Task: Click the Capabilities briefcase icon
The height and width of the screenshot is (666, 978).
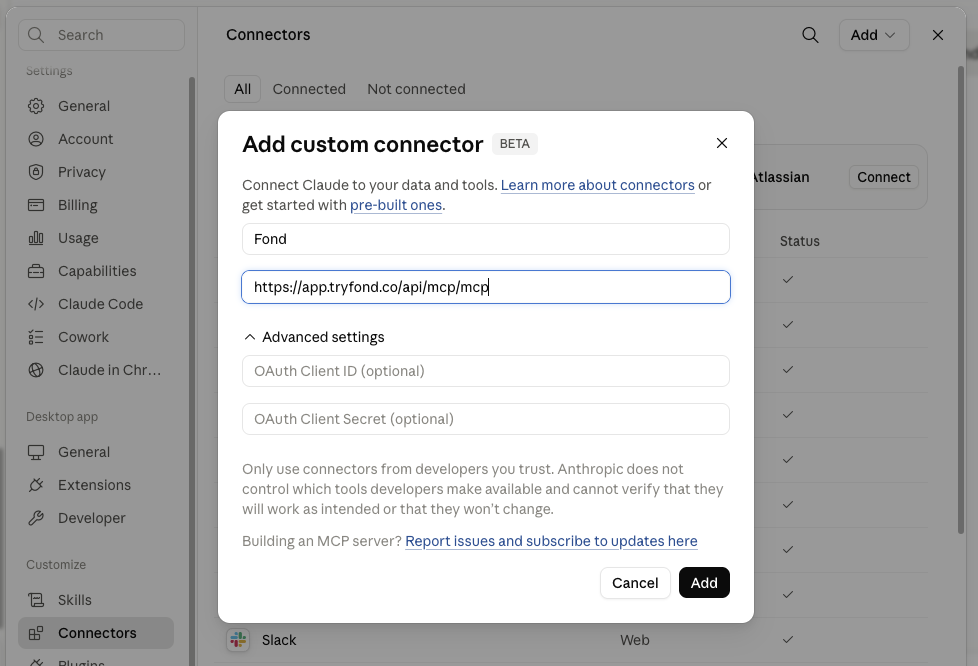Action: (36, 271)
